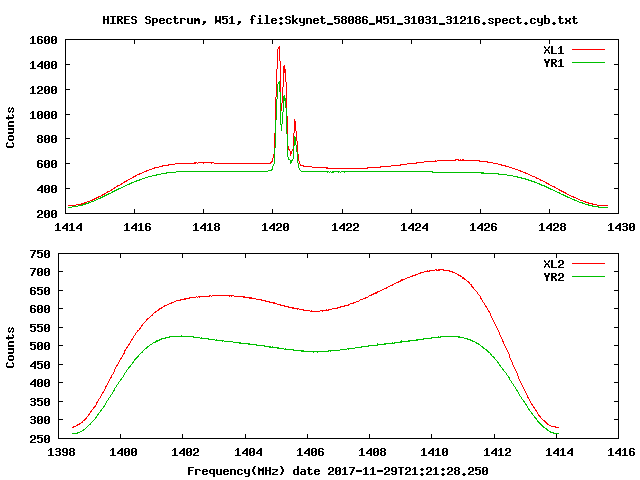
Task: Click the 800 tick label on top y-axis
Action: (x=47, y=140)
